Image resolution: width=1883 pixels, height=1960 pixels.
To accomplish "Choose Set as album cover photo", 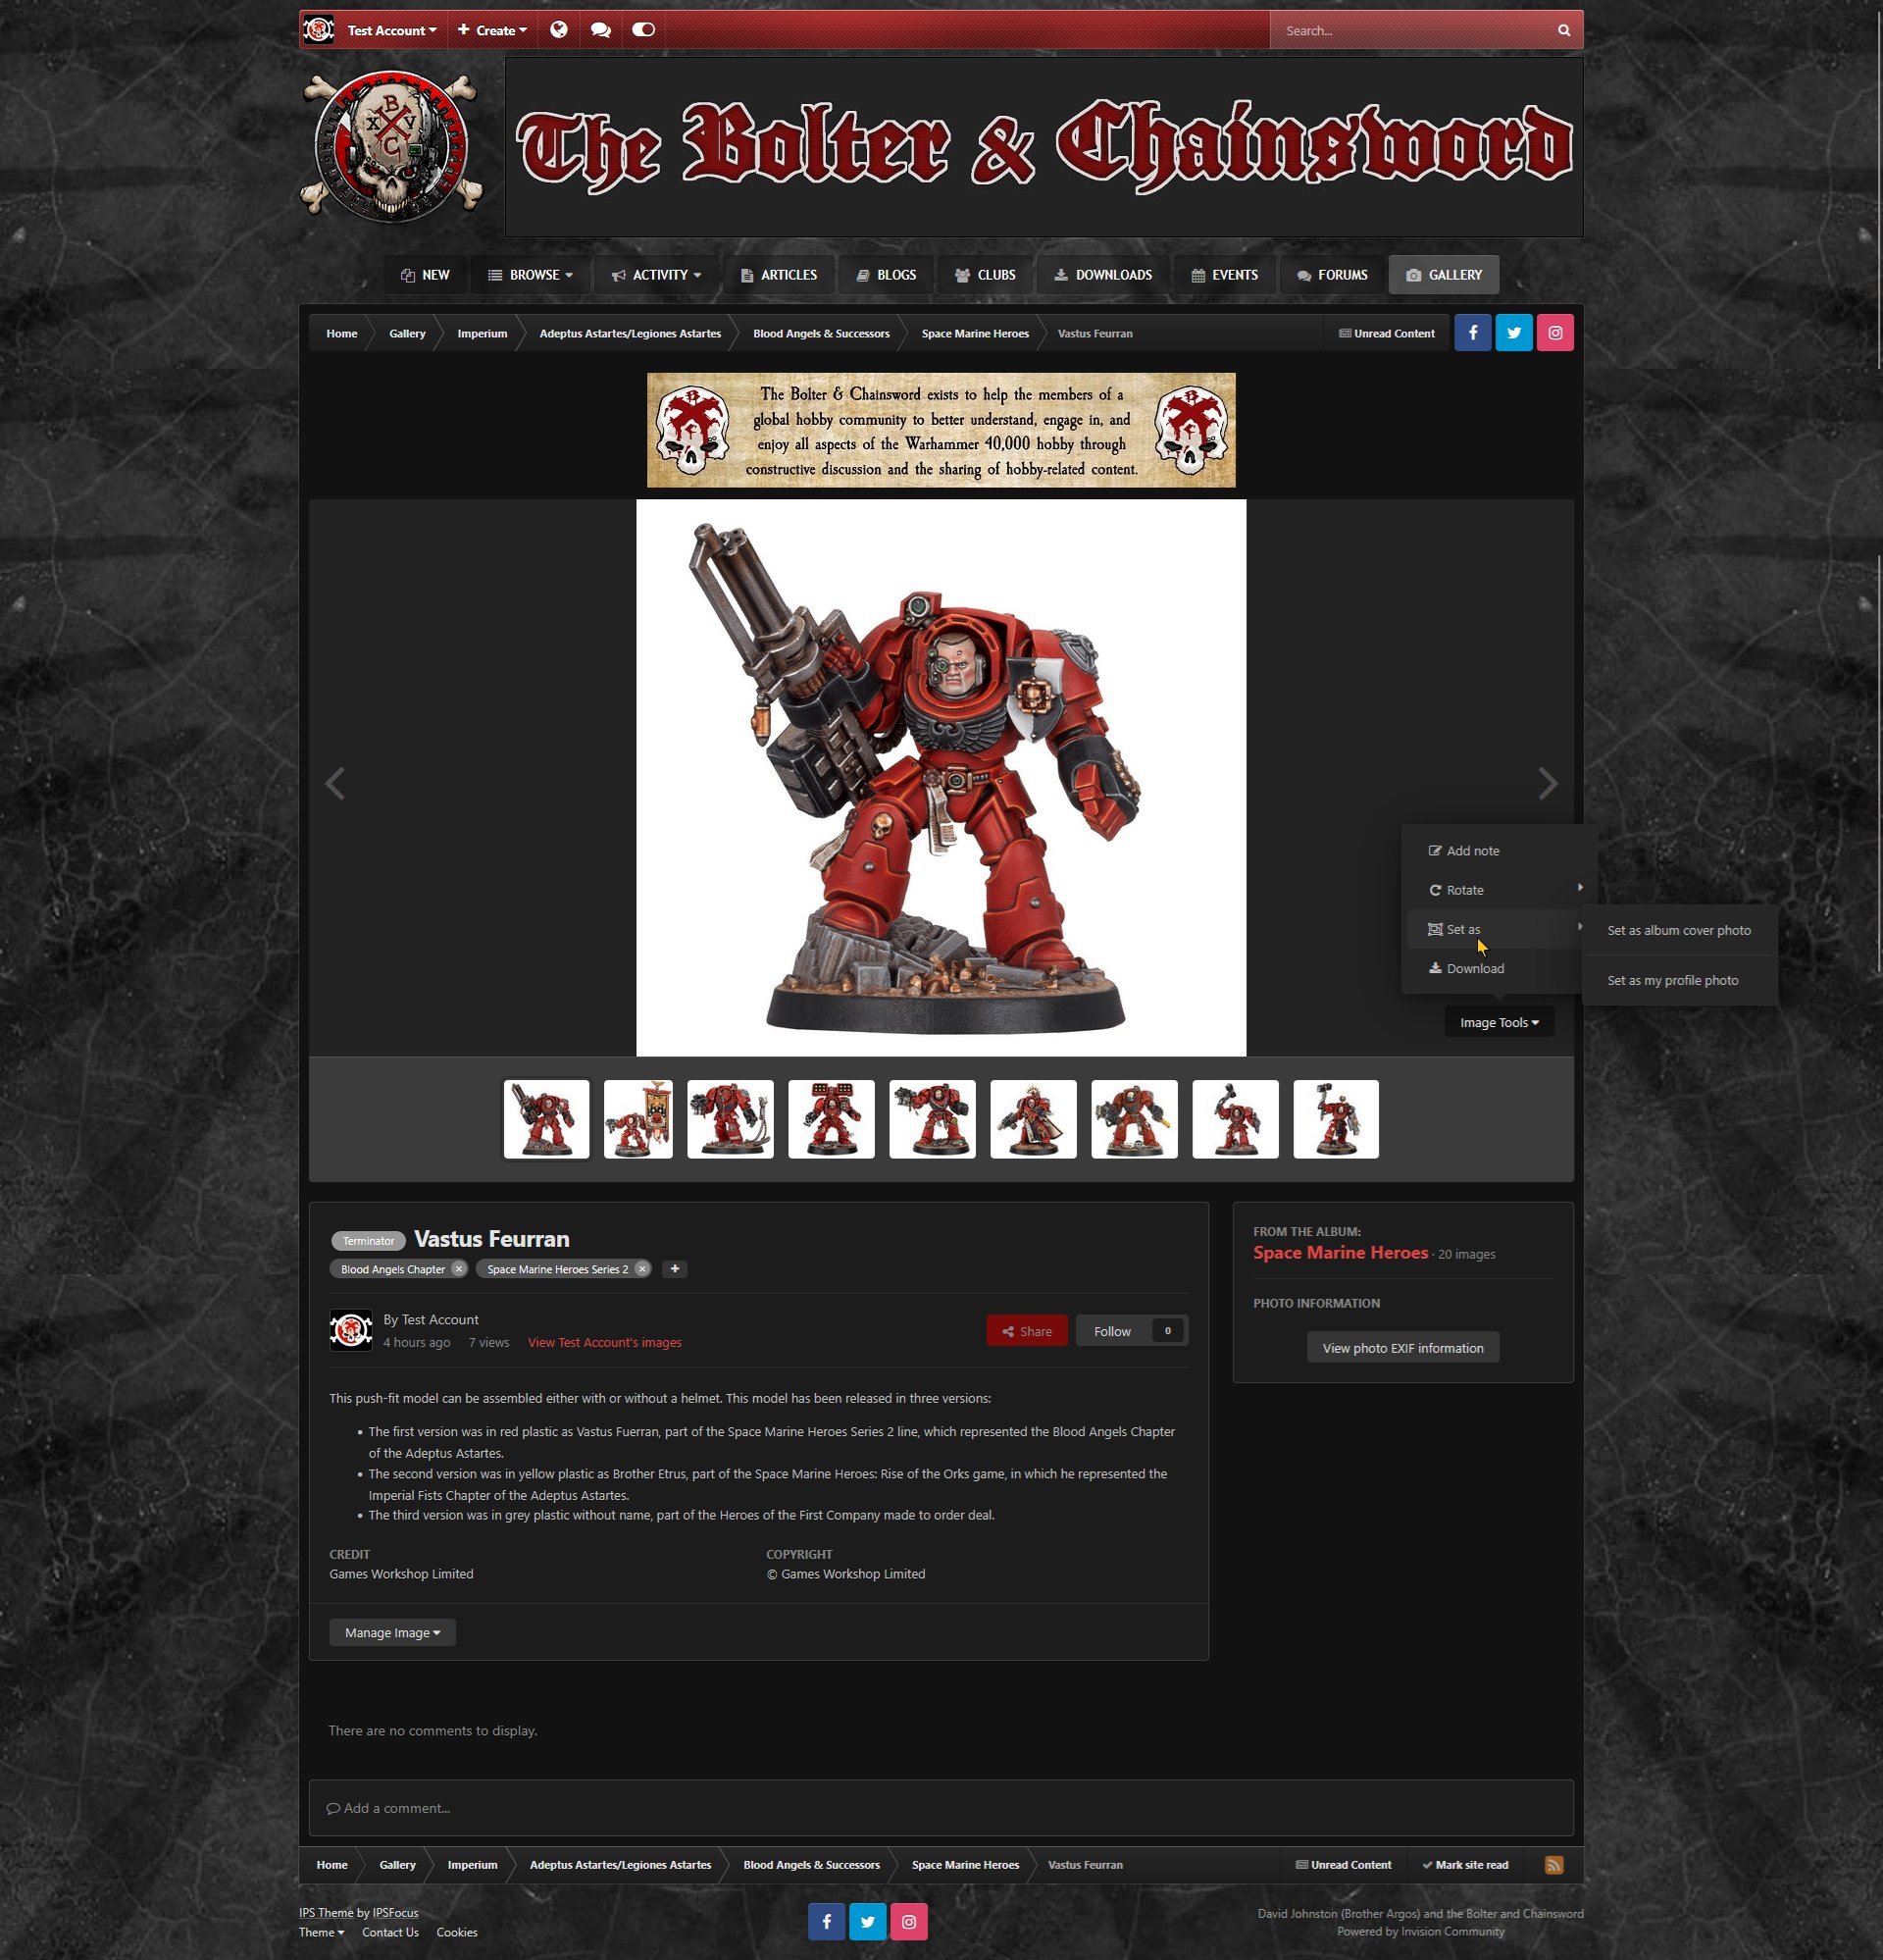I will [x=1678, y=930].
